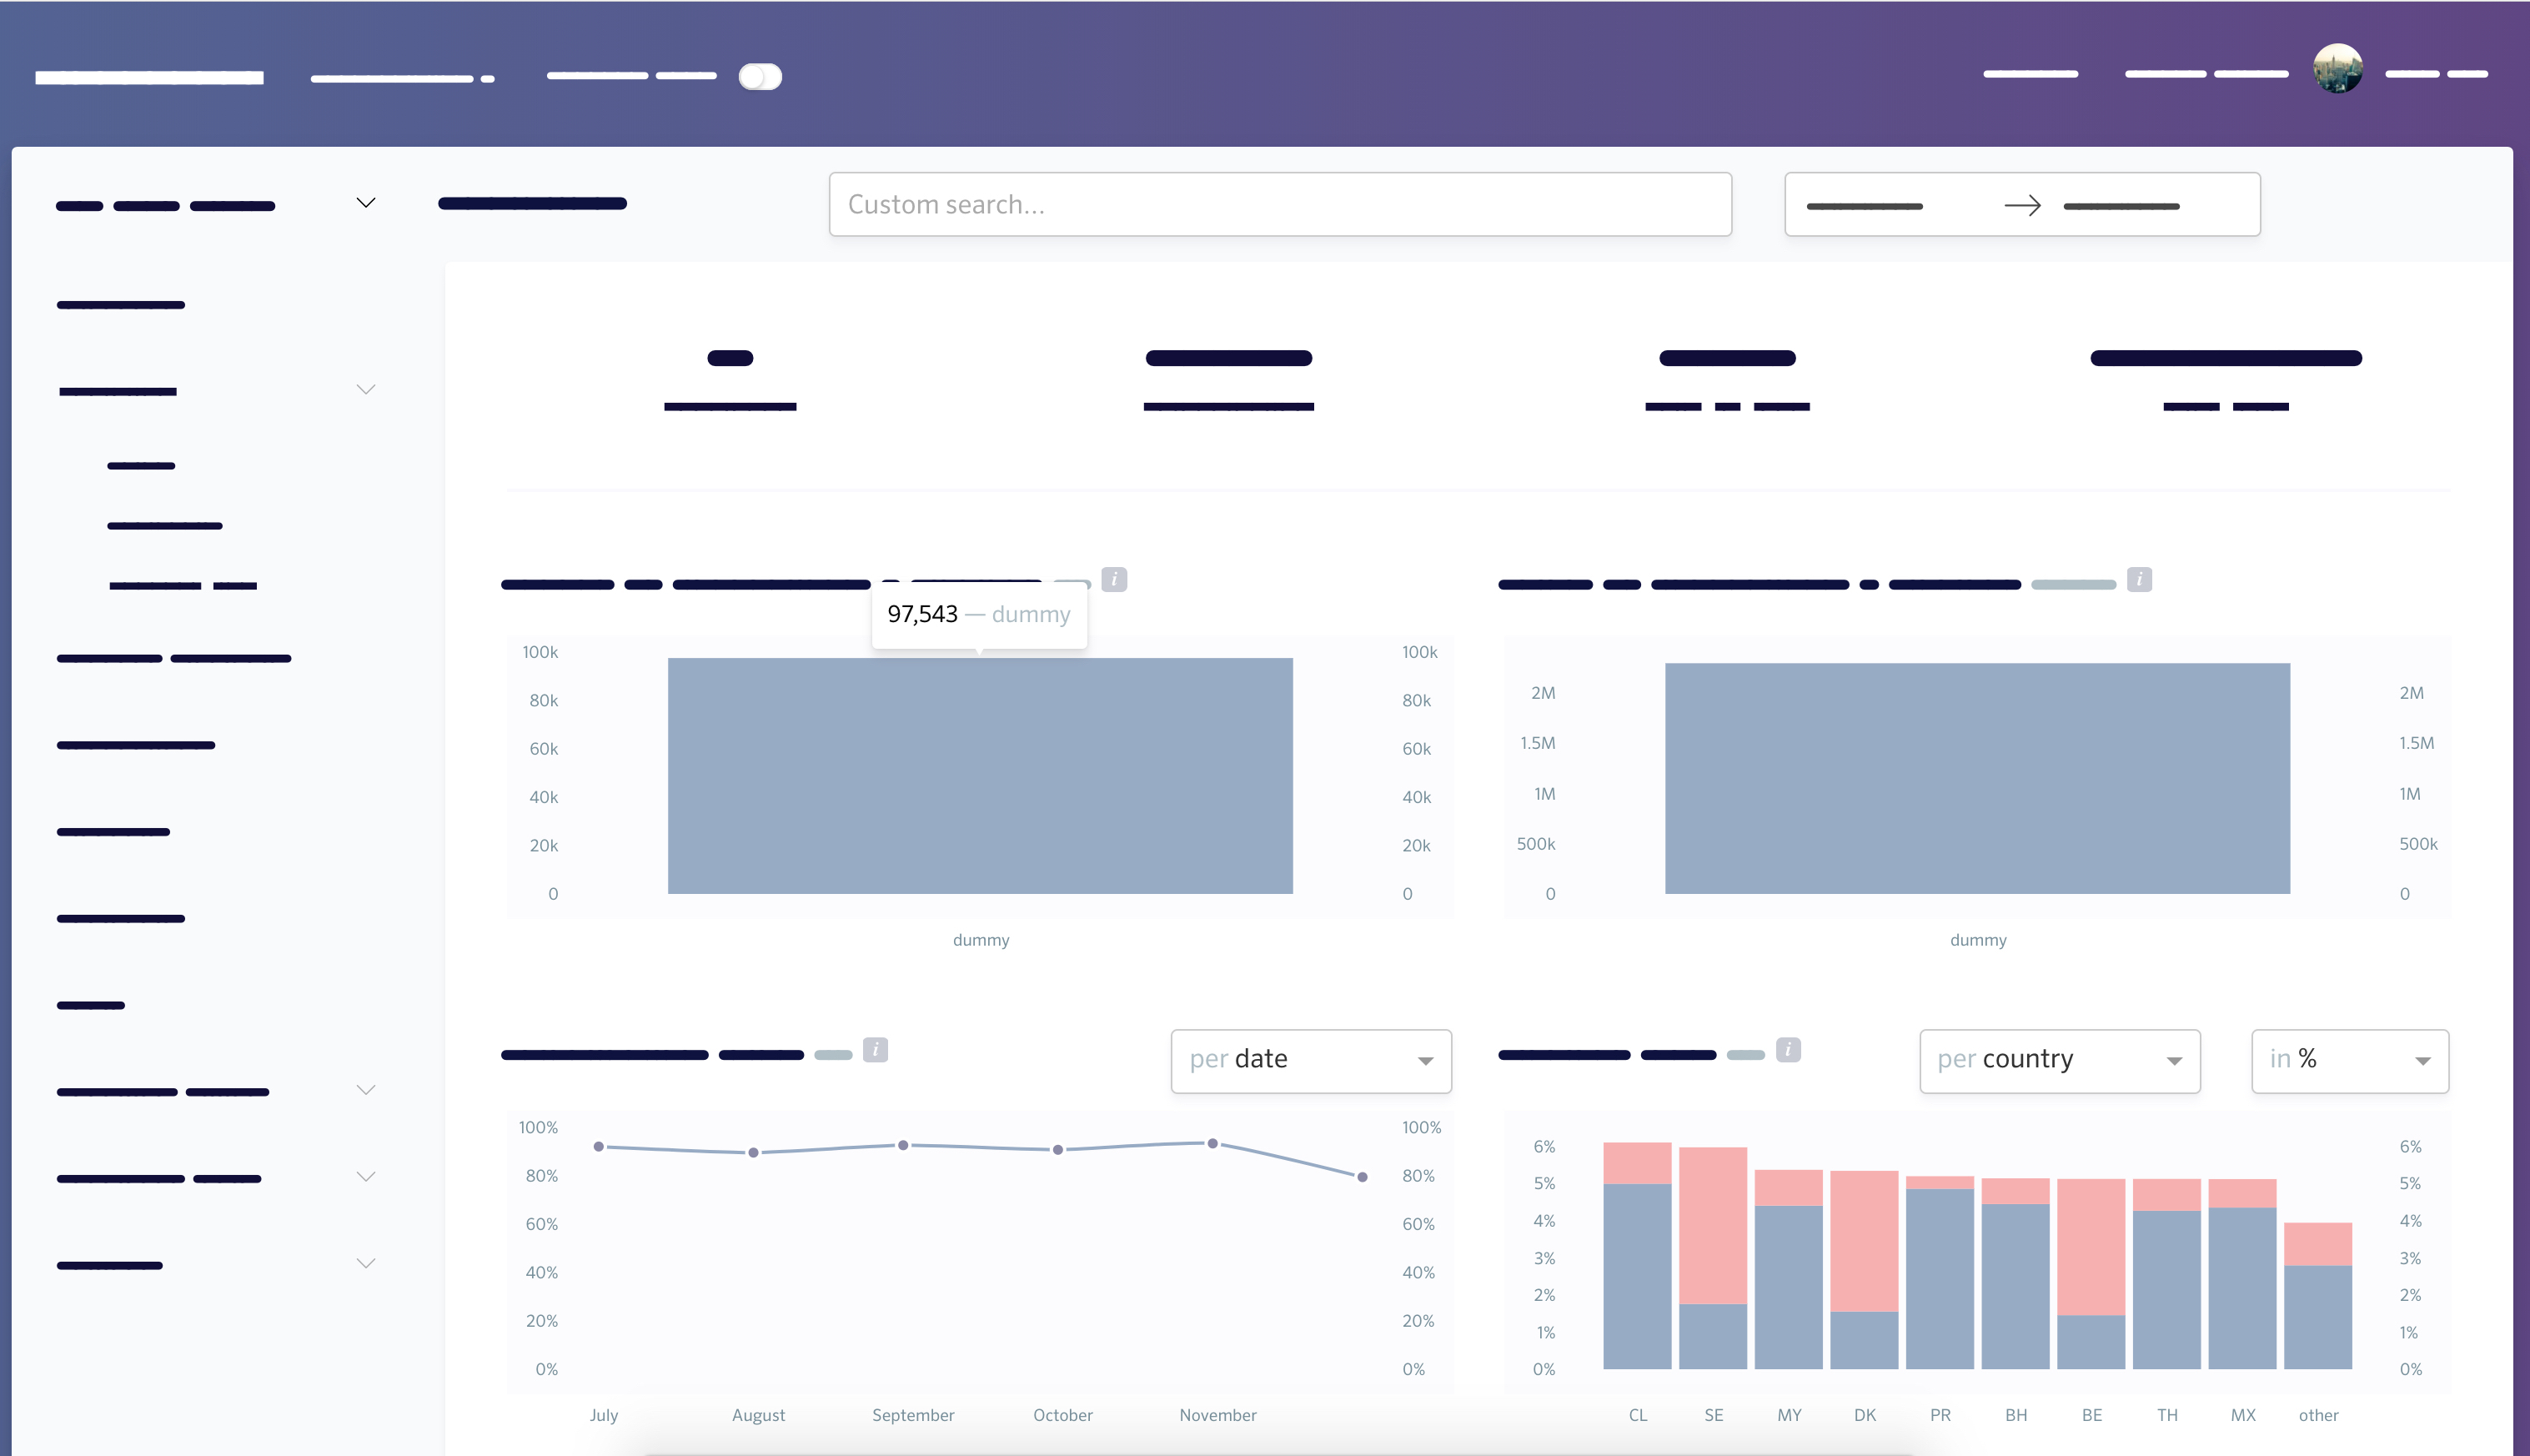Open the 'per date' dropdown
Image resolution: width=2530 pixels, height=1456 pixels.
[1310, 1060]
